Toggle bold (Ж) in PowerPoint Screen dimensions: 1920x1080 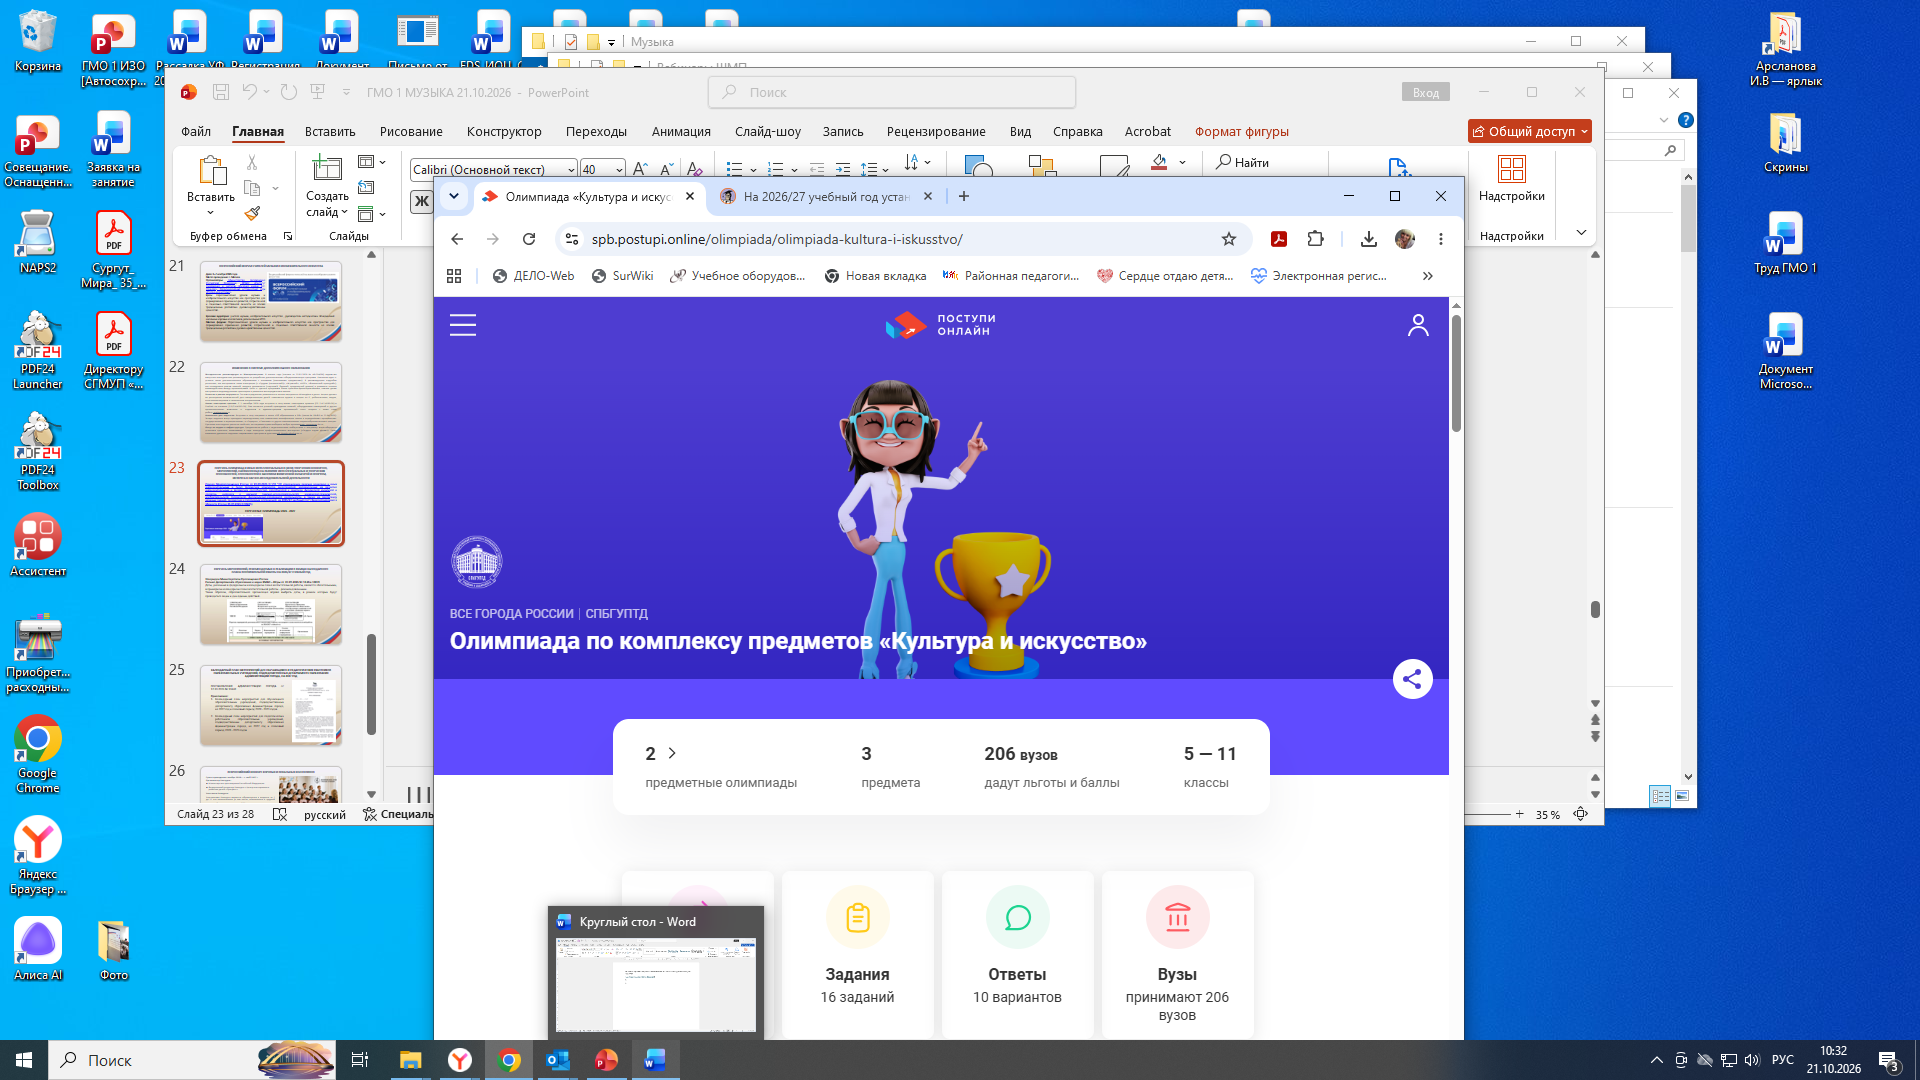[x=422, y=201]
